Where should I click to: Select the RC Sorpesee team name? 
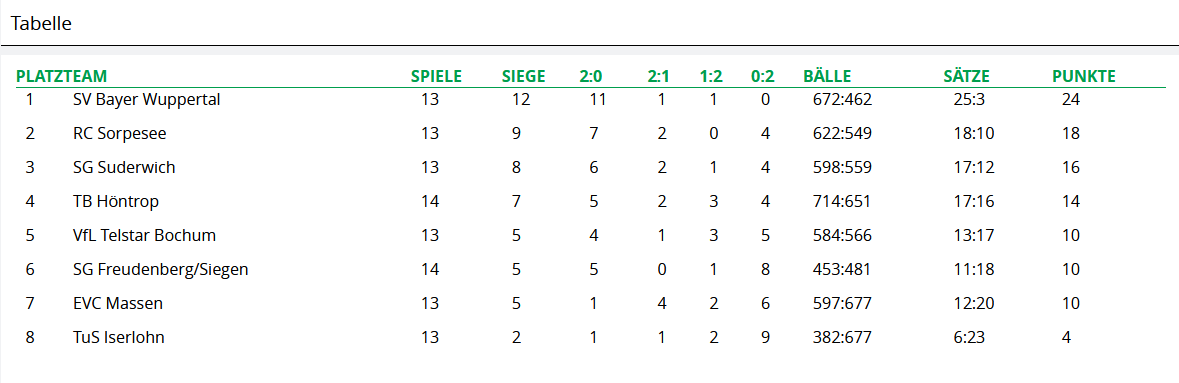click(120, 134)
